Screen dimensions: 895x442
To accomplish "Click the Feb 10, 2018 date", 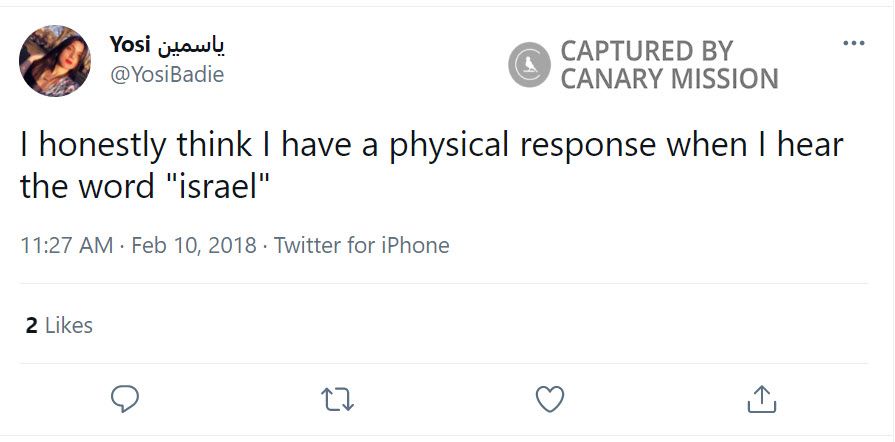I will click(x=194, y=245).
